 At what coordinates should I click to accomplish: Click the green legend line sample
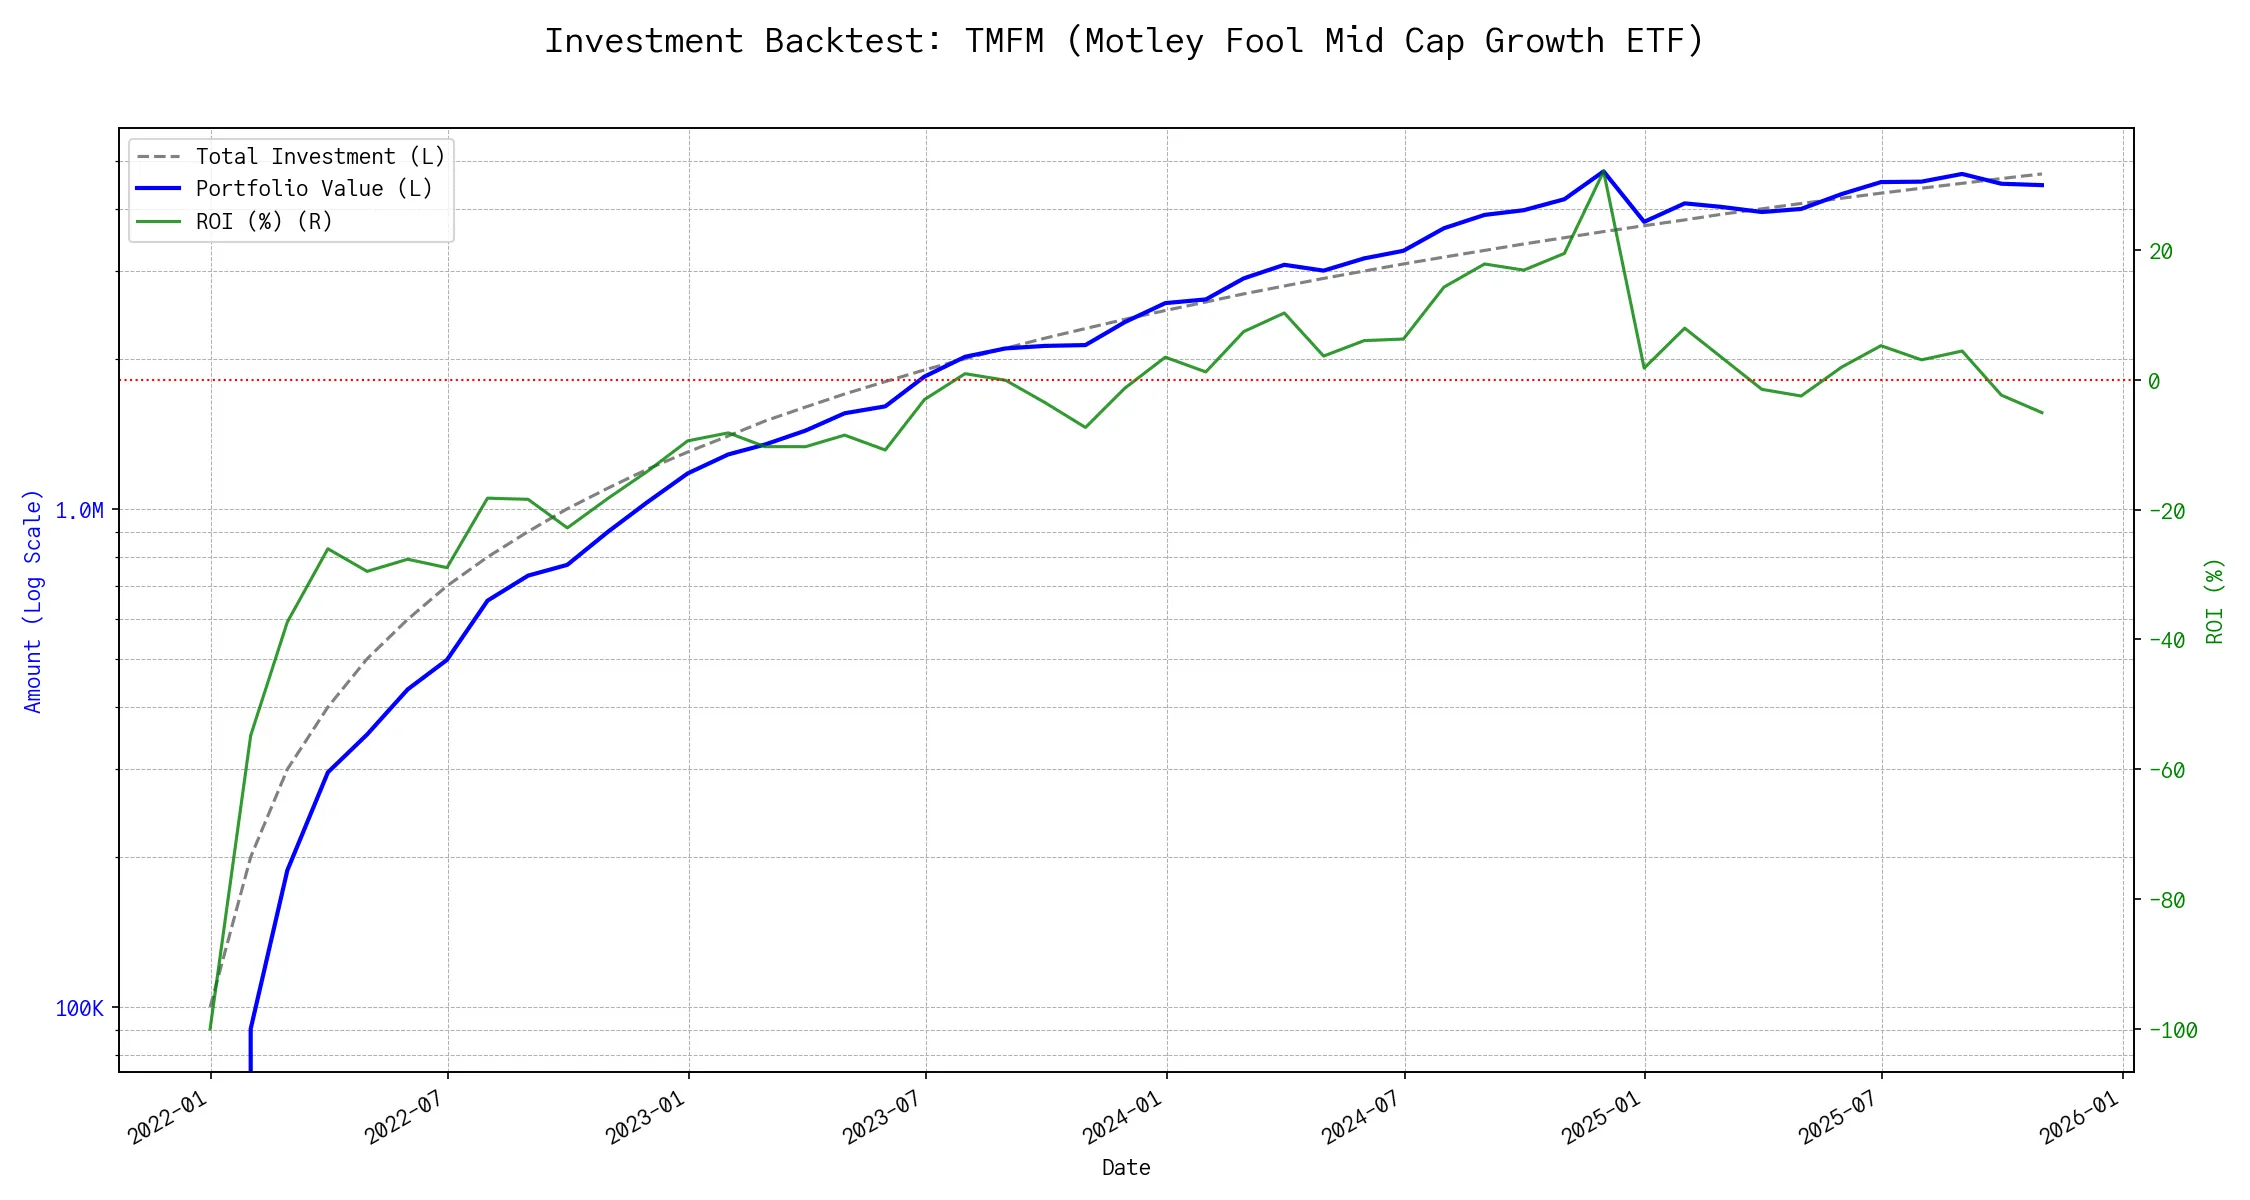(x=159, y=222)
